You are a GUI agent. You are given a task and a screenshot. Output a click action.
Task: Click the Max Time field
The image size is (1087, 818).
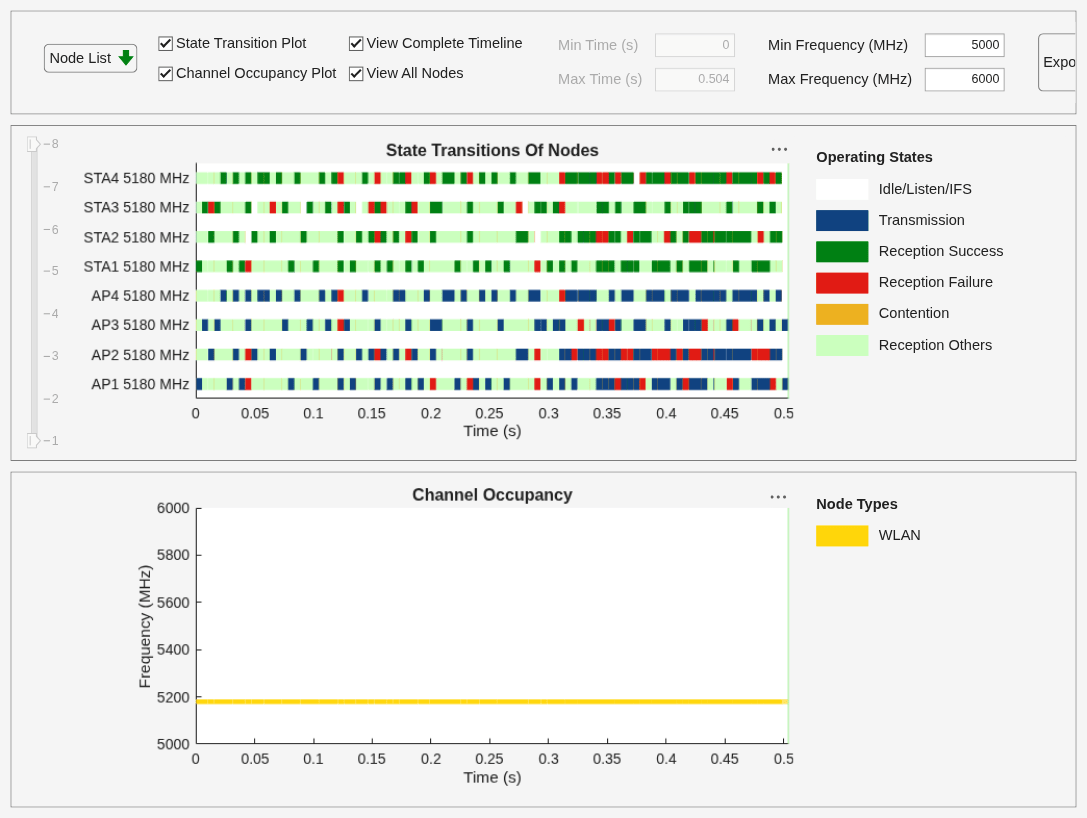coord(695,79)
